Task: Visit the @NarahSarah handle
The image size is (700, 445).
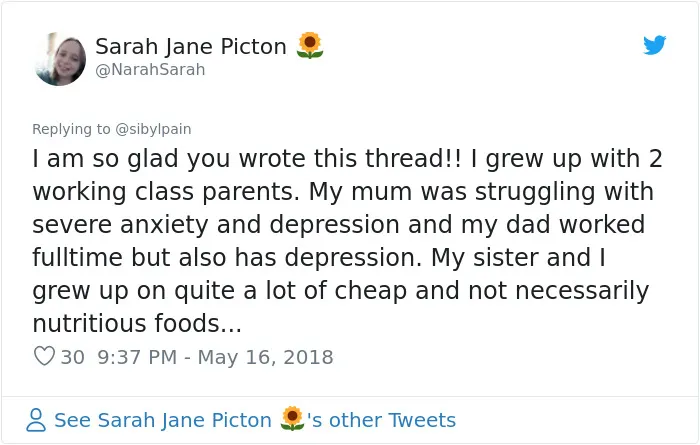Action: tap(150, 70)
